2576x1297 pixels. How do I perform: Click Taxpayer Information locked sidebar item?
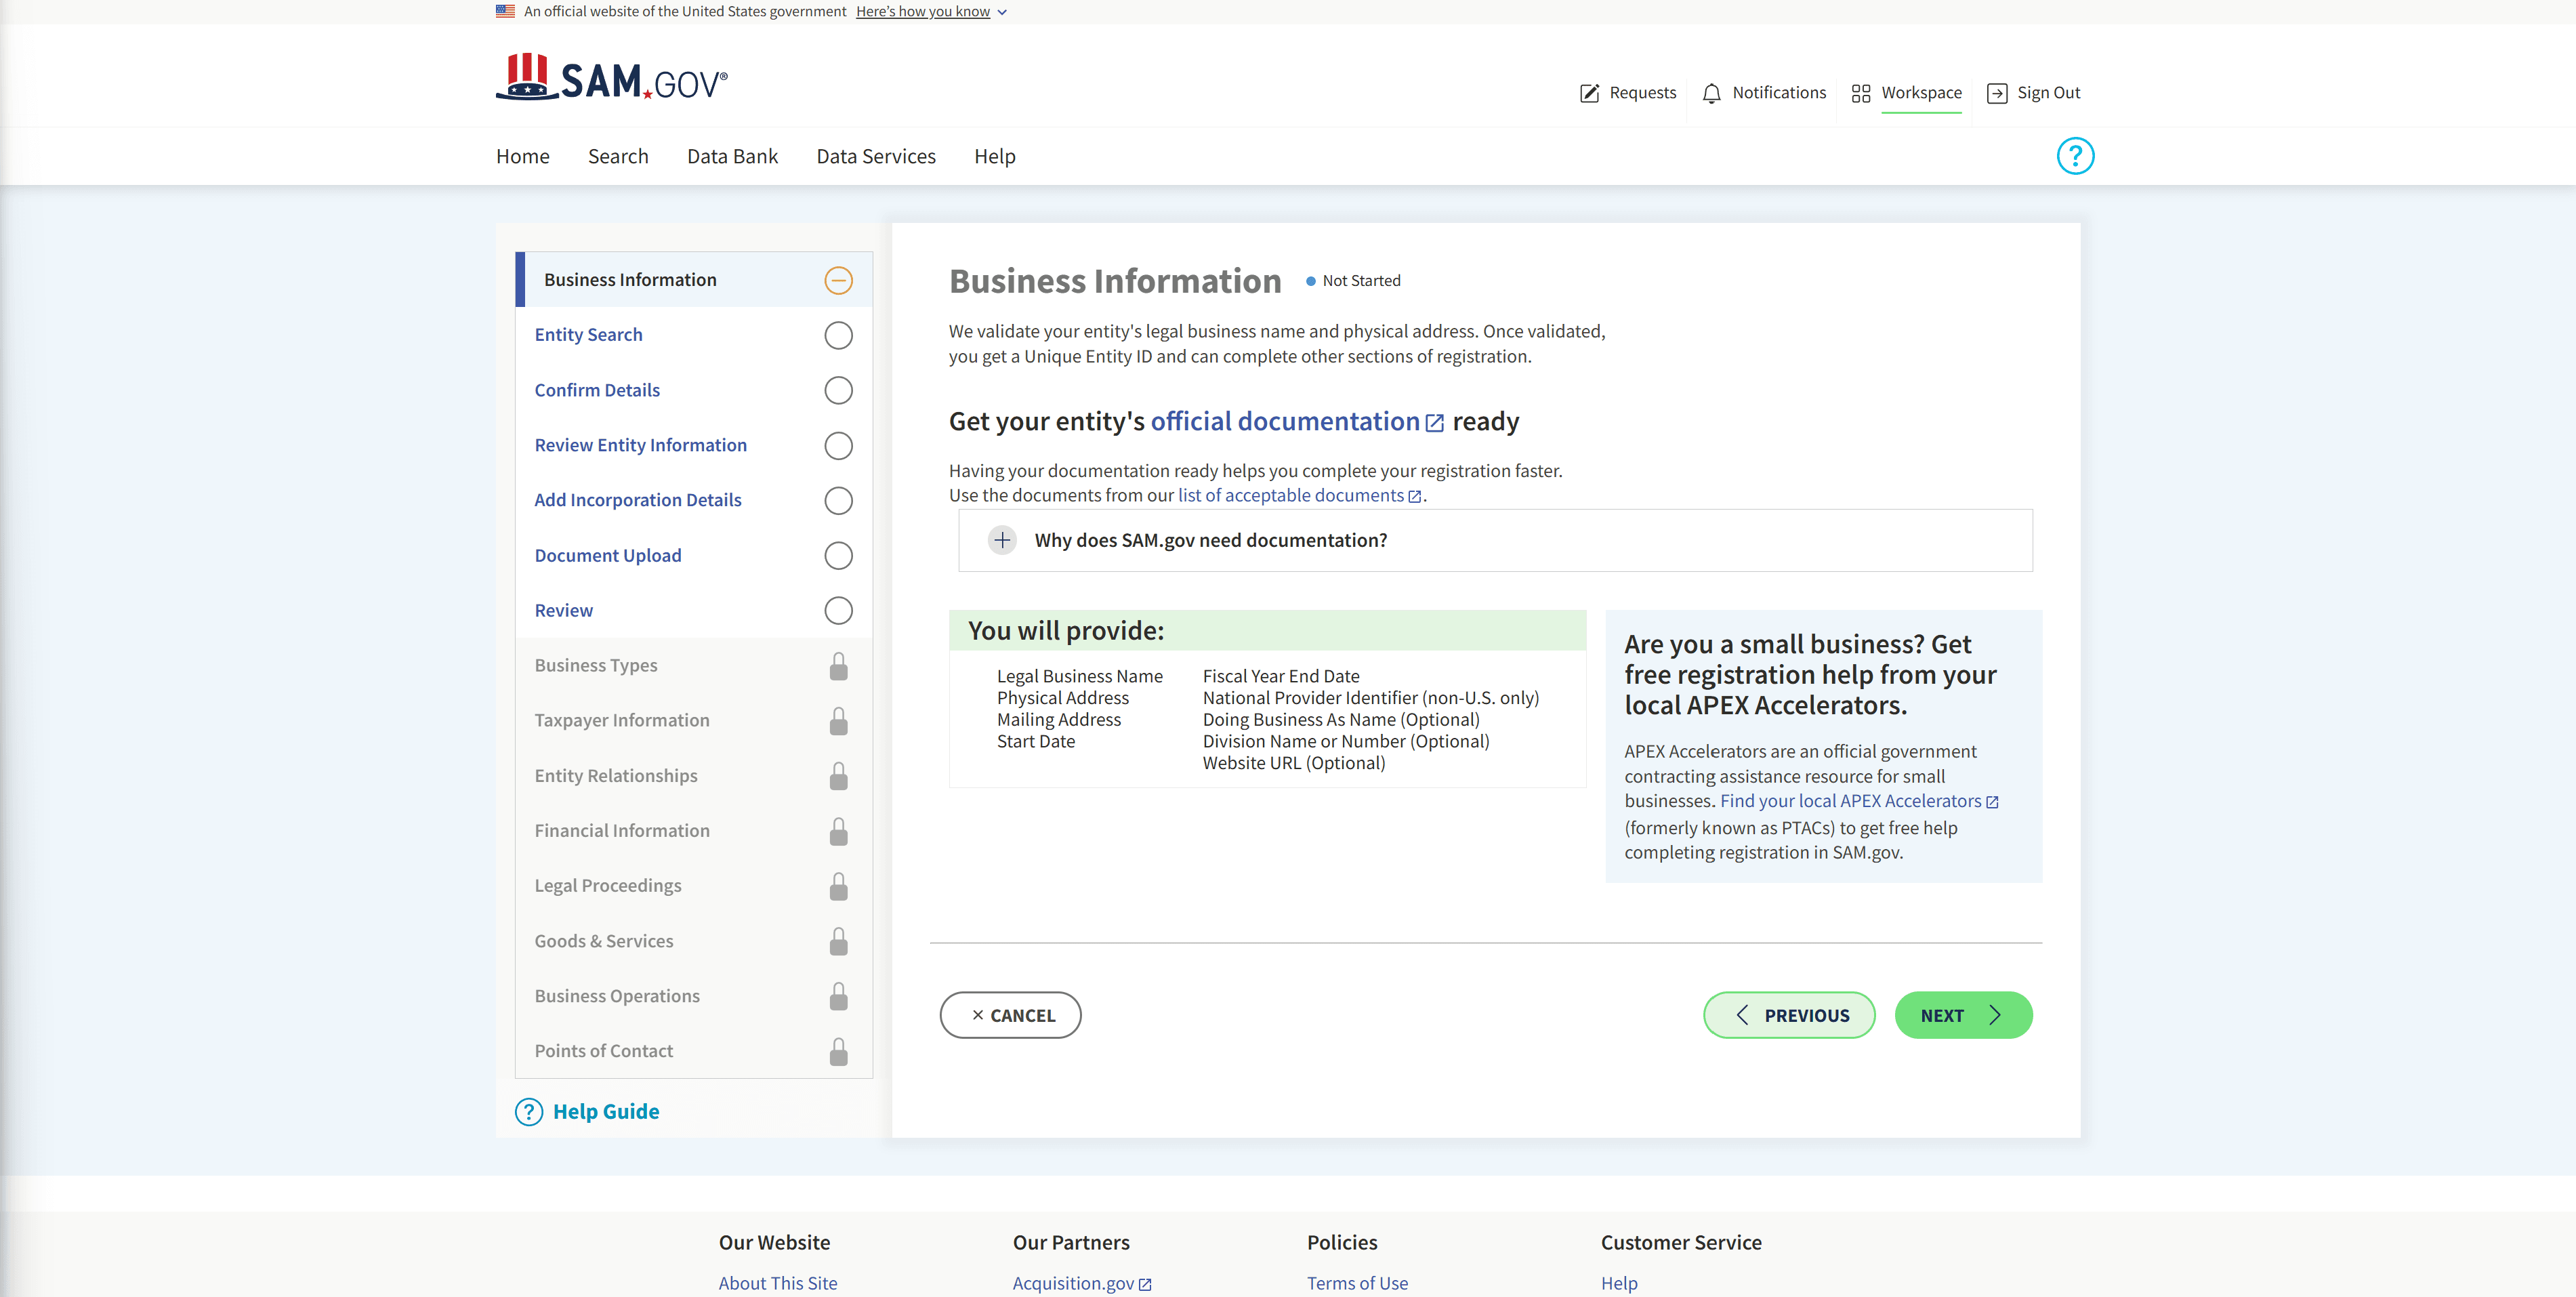pos(693,721)
